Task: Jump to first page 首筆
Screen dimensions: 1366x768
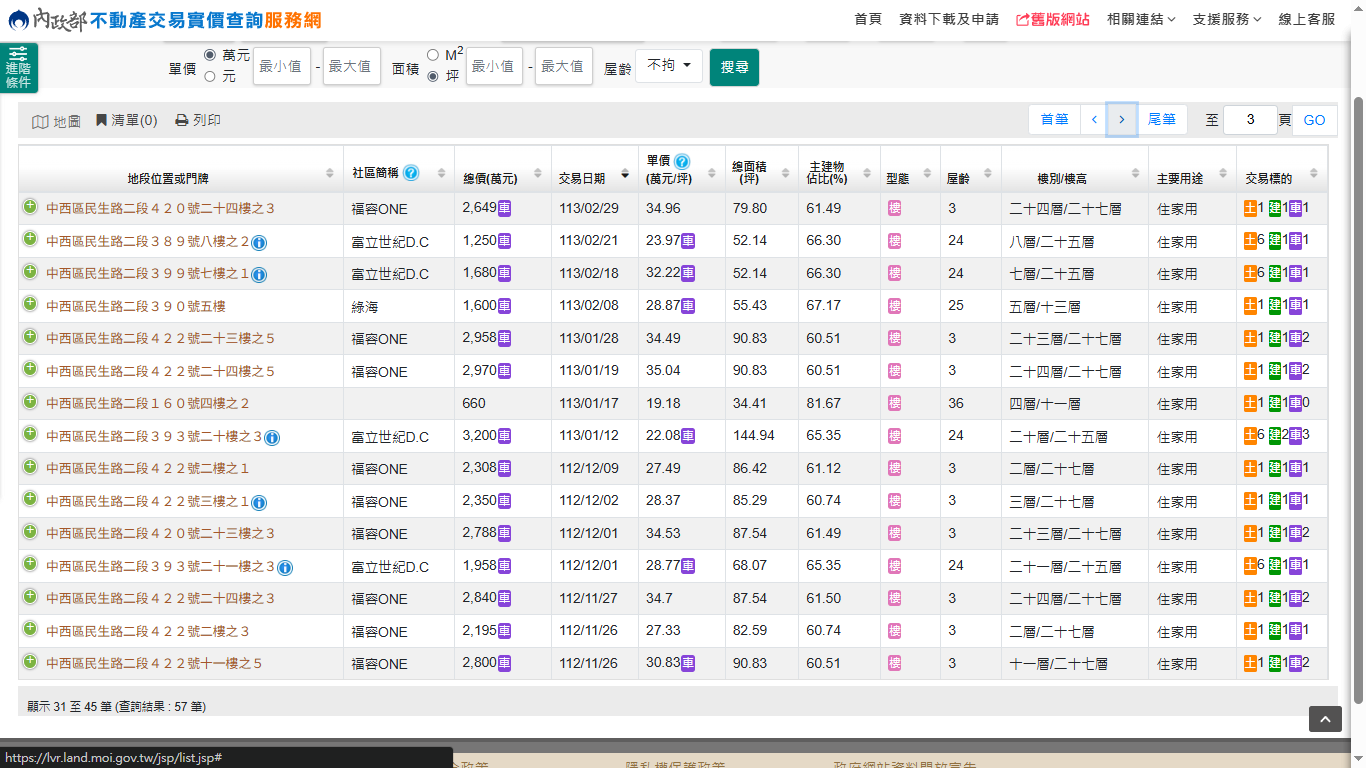Action: tap(1054, 120)
